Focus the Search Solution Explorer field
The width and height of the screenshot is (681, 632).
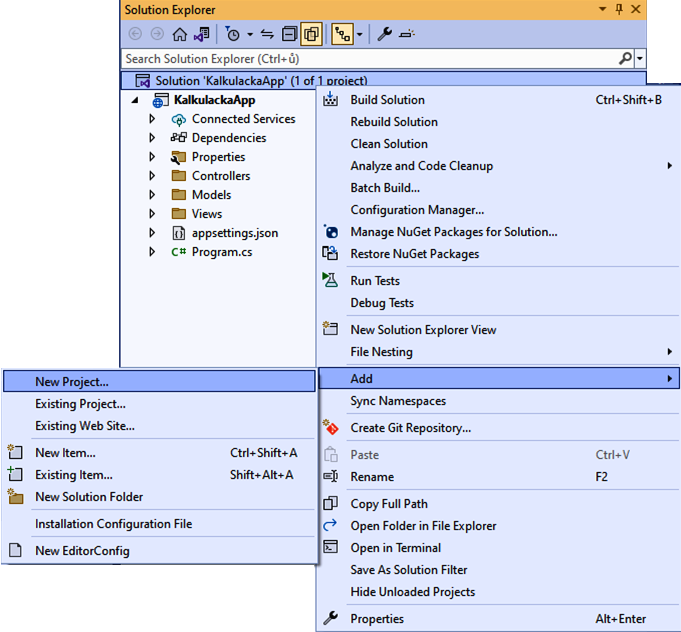[369, 59]
